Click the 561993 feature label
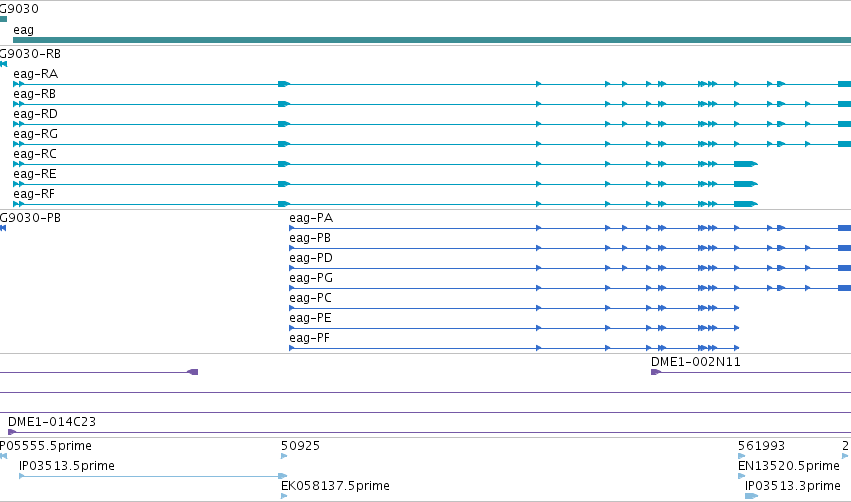 pos(761,446)
